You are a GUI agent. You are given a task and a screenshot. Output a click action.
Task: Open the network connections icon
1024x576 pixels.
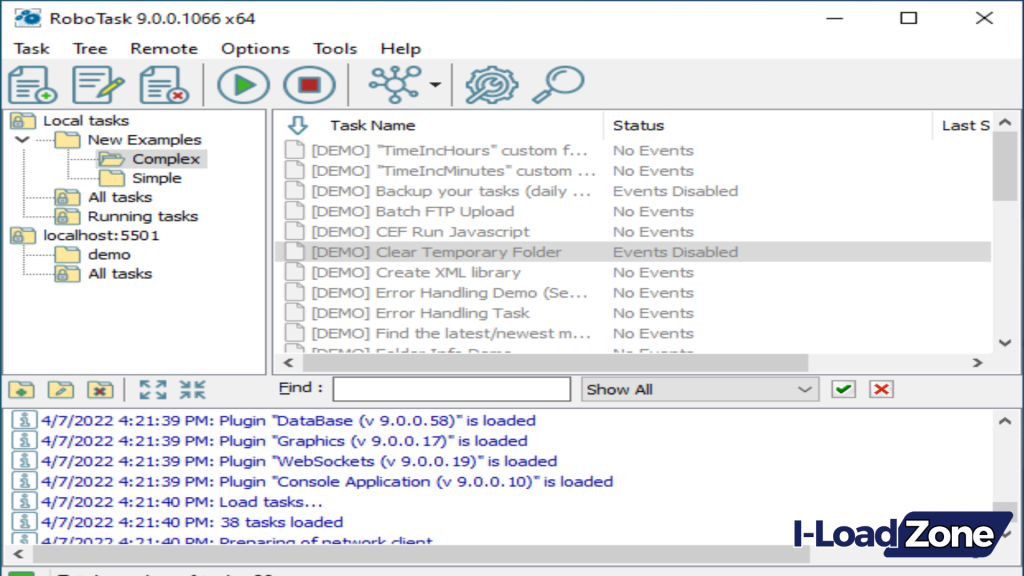click(x=395, y=84)
